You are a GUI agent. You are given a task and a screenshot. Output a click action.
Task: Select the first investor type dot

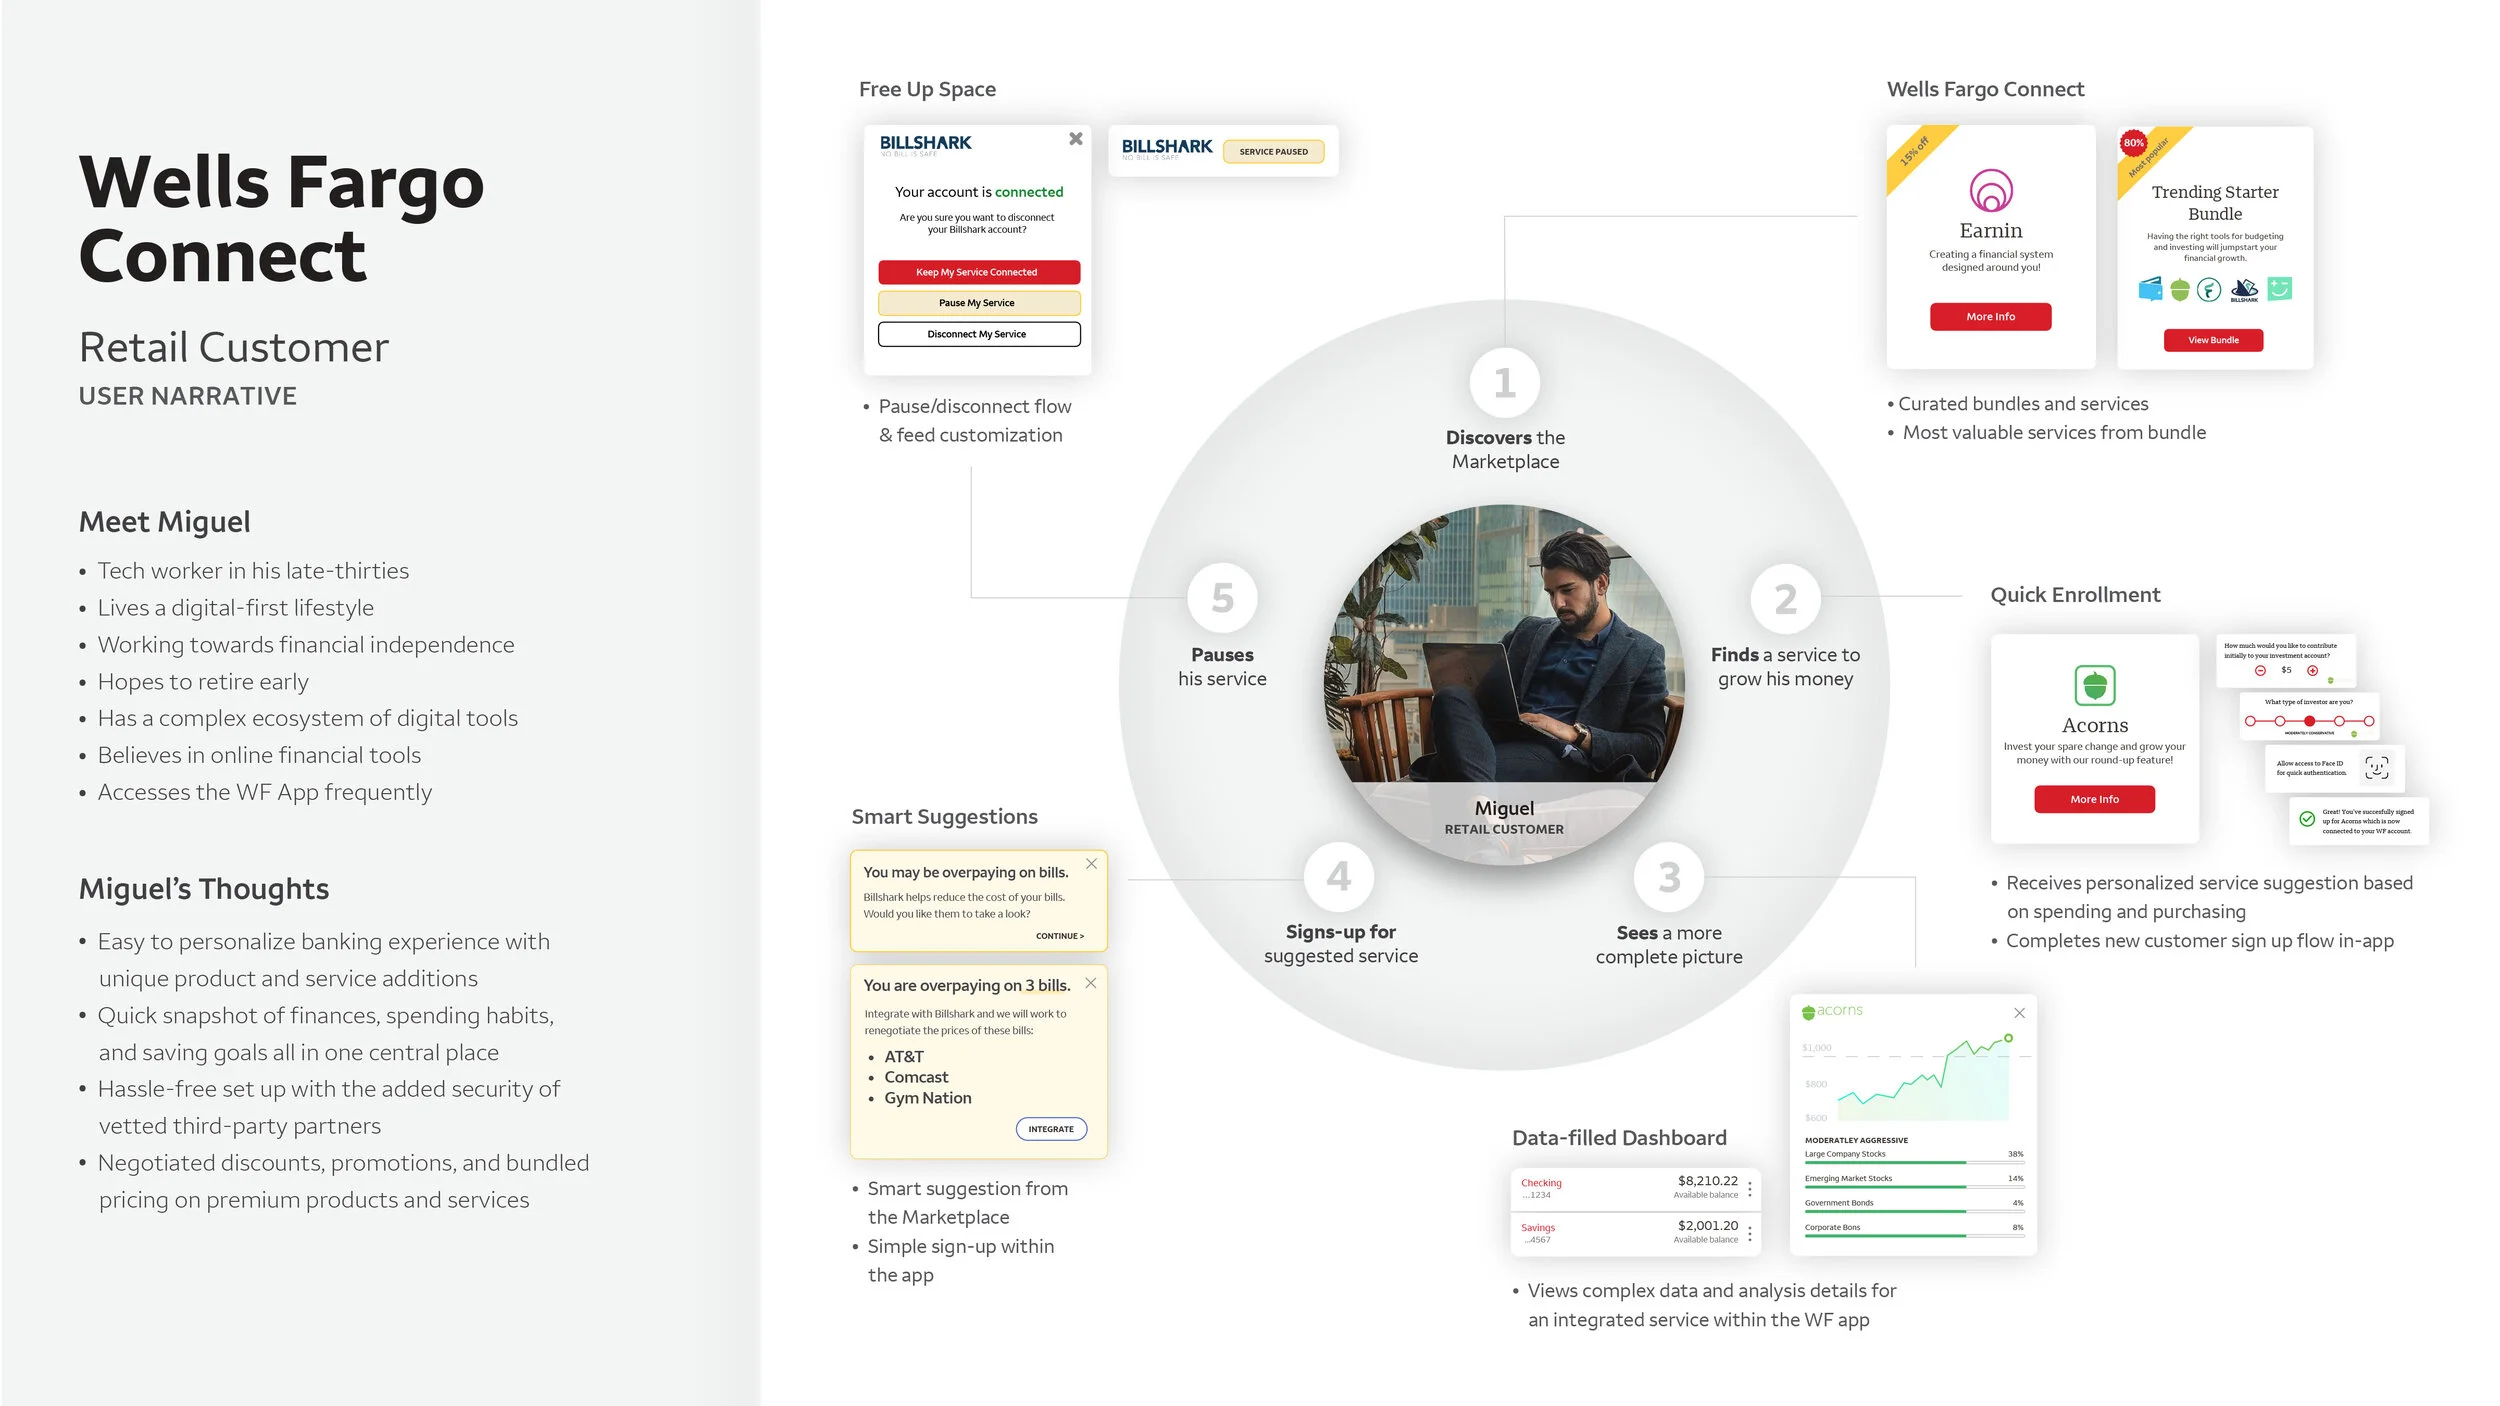[x=2250, y=721]
